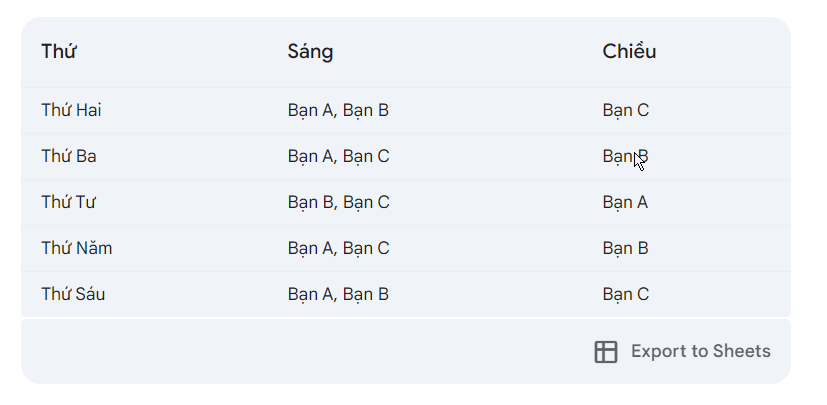Click Bạn C in Thứ Sáu's Chiều cell
827x405 pixels.
pyautogui.click(x=626, y=294)
